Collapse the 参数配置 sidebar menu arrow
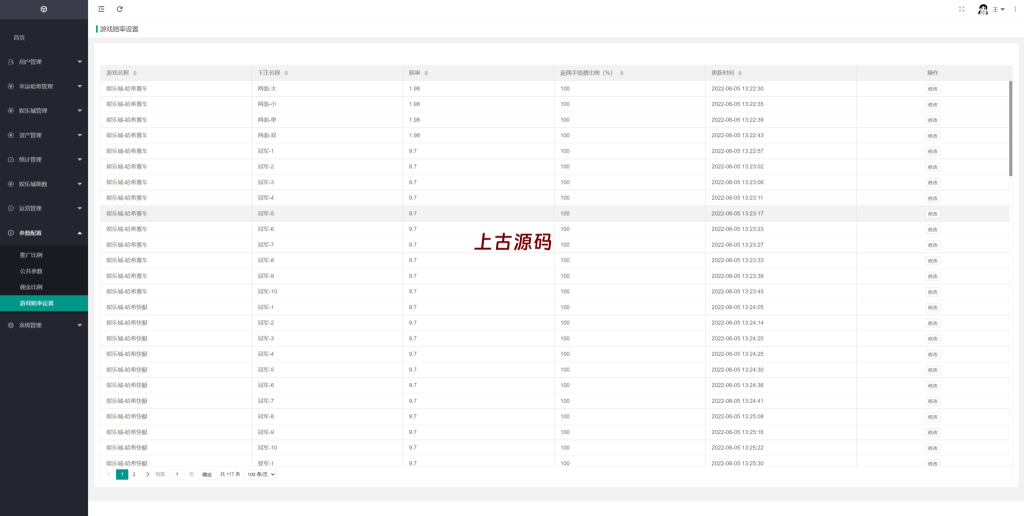 (80, 233)
